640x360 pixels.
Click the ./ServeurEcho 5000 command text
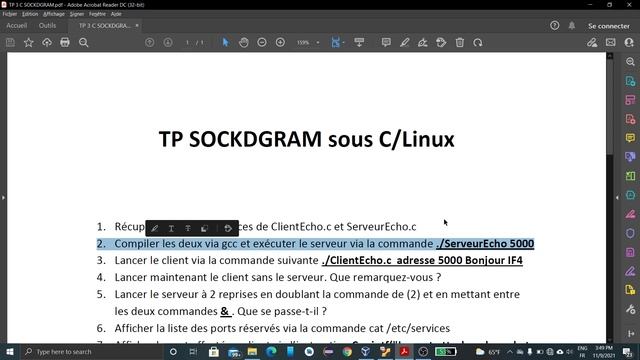pyautogui.click(x=485, y=244)
